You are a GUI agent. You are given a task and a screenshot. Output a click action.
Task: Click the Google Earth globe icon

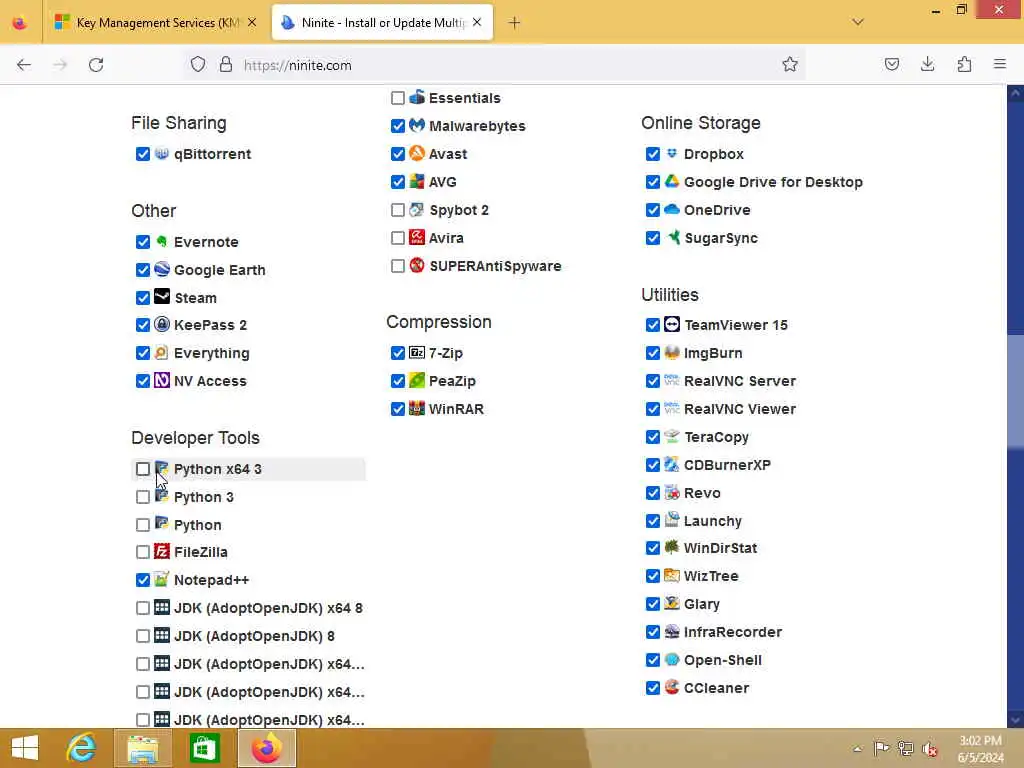click(162, 269)
